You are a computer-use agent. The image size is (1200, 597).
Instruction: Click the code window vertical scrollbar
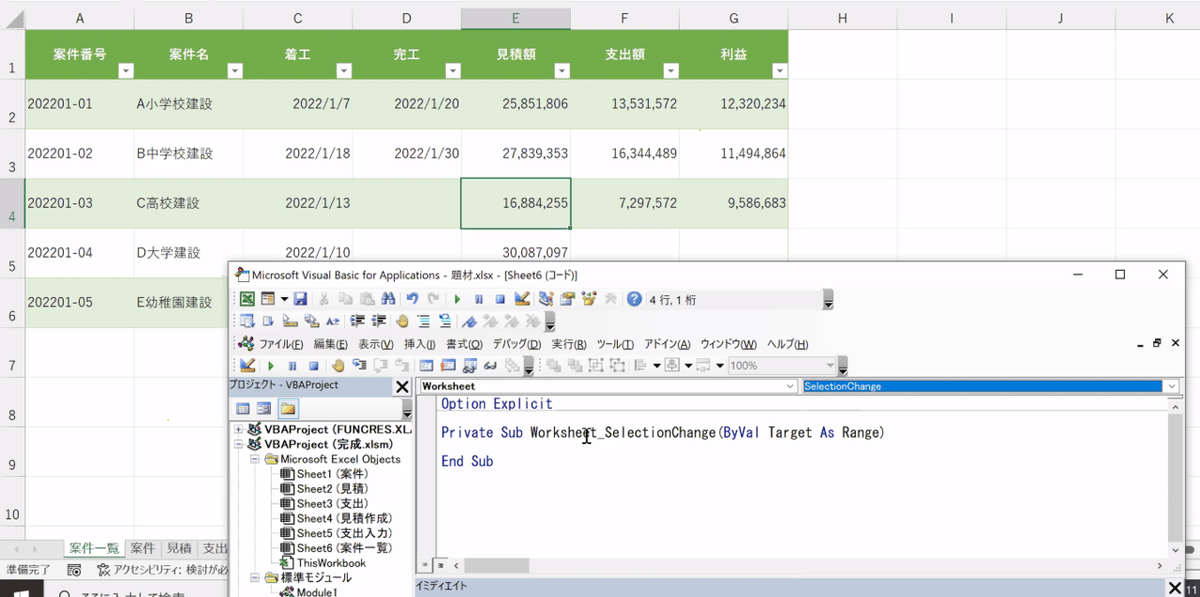[x=1174, y=478]
